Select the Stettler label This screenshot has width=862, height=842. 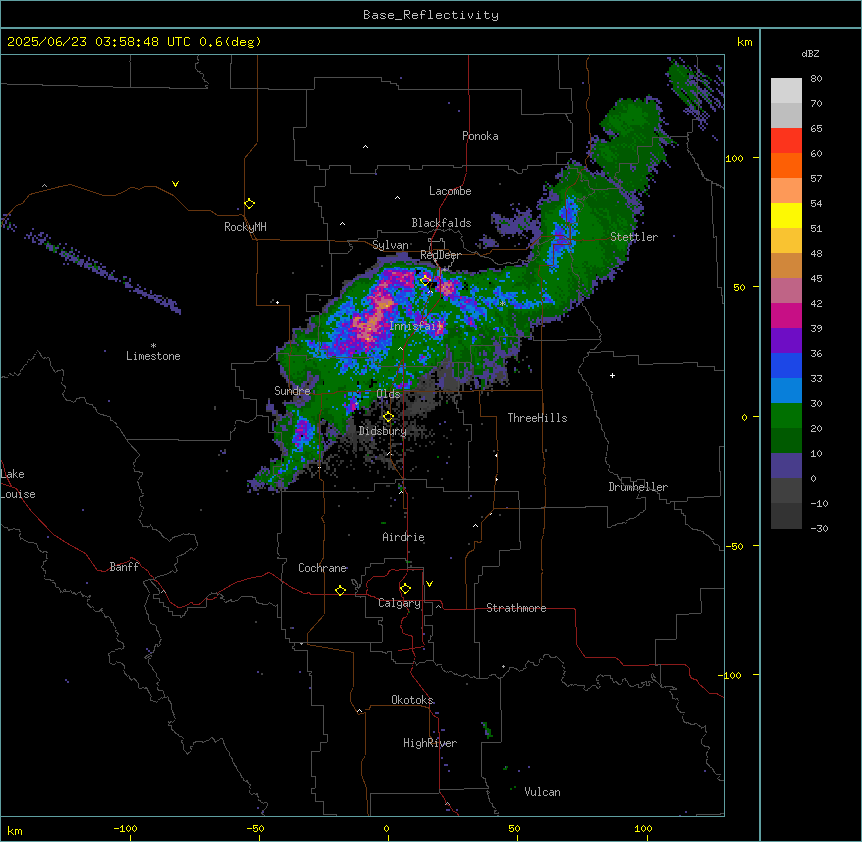coord(634,237)
